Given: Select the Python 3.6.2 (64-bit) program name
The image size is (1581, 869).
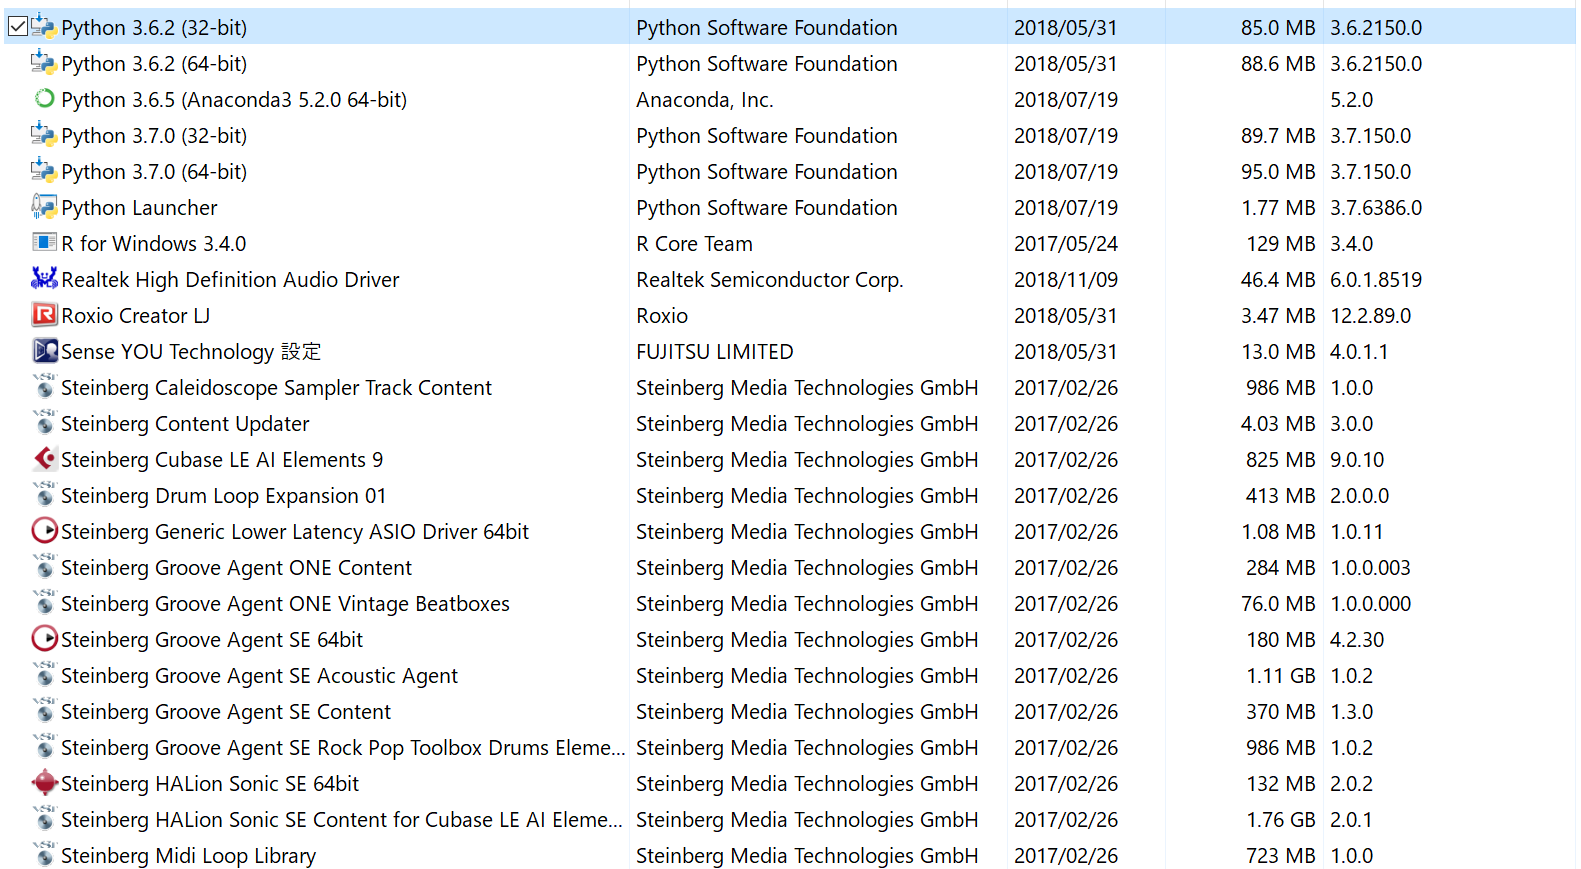Looking at the screenshot, I should coord(154,64).
